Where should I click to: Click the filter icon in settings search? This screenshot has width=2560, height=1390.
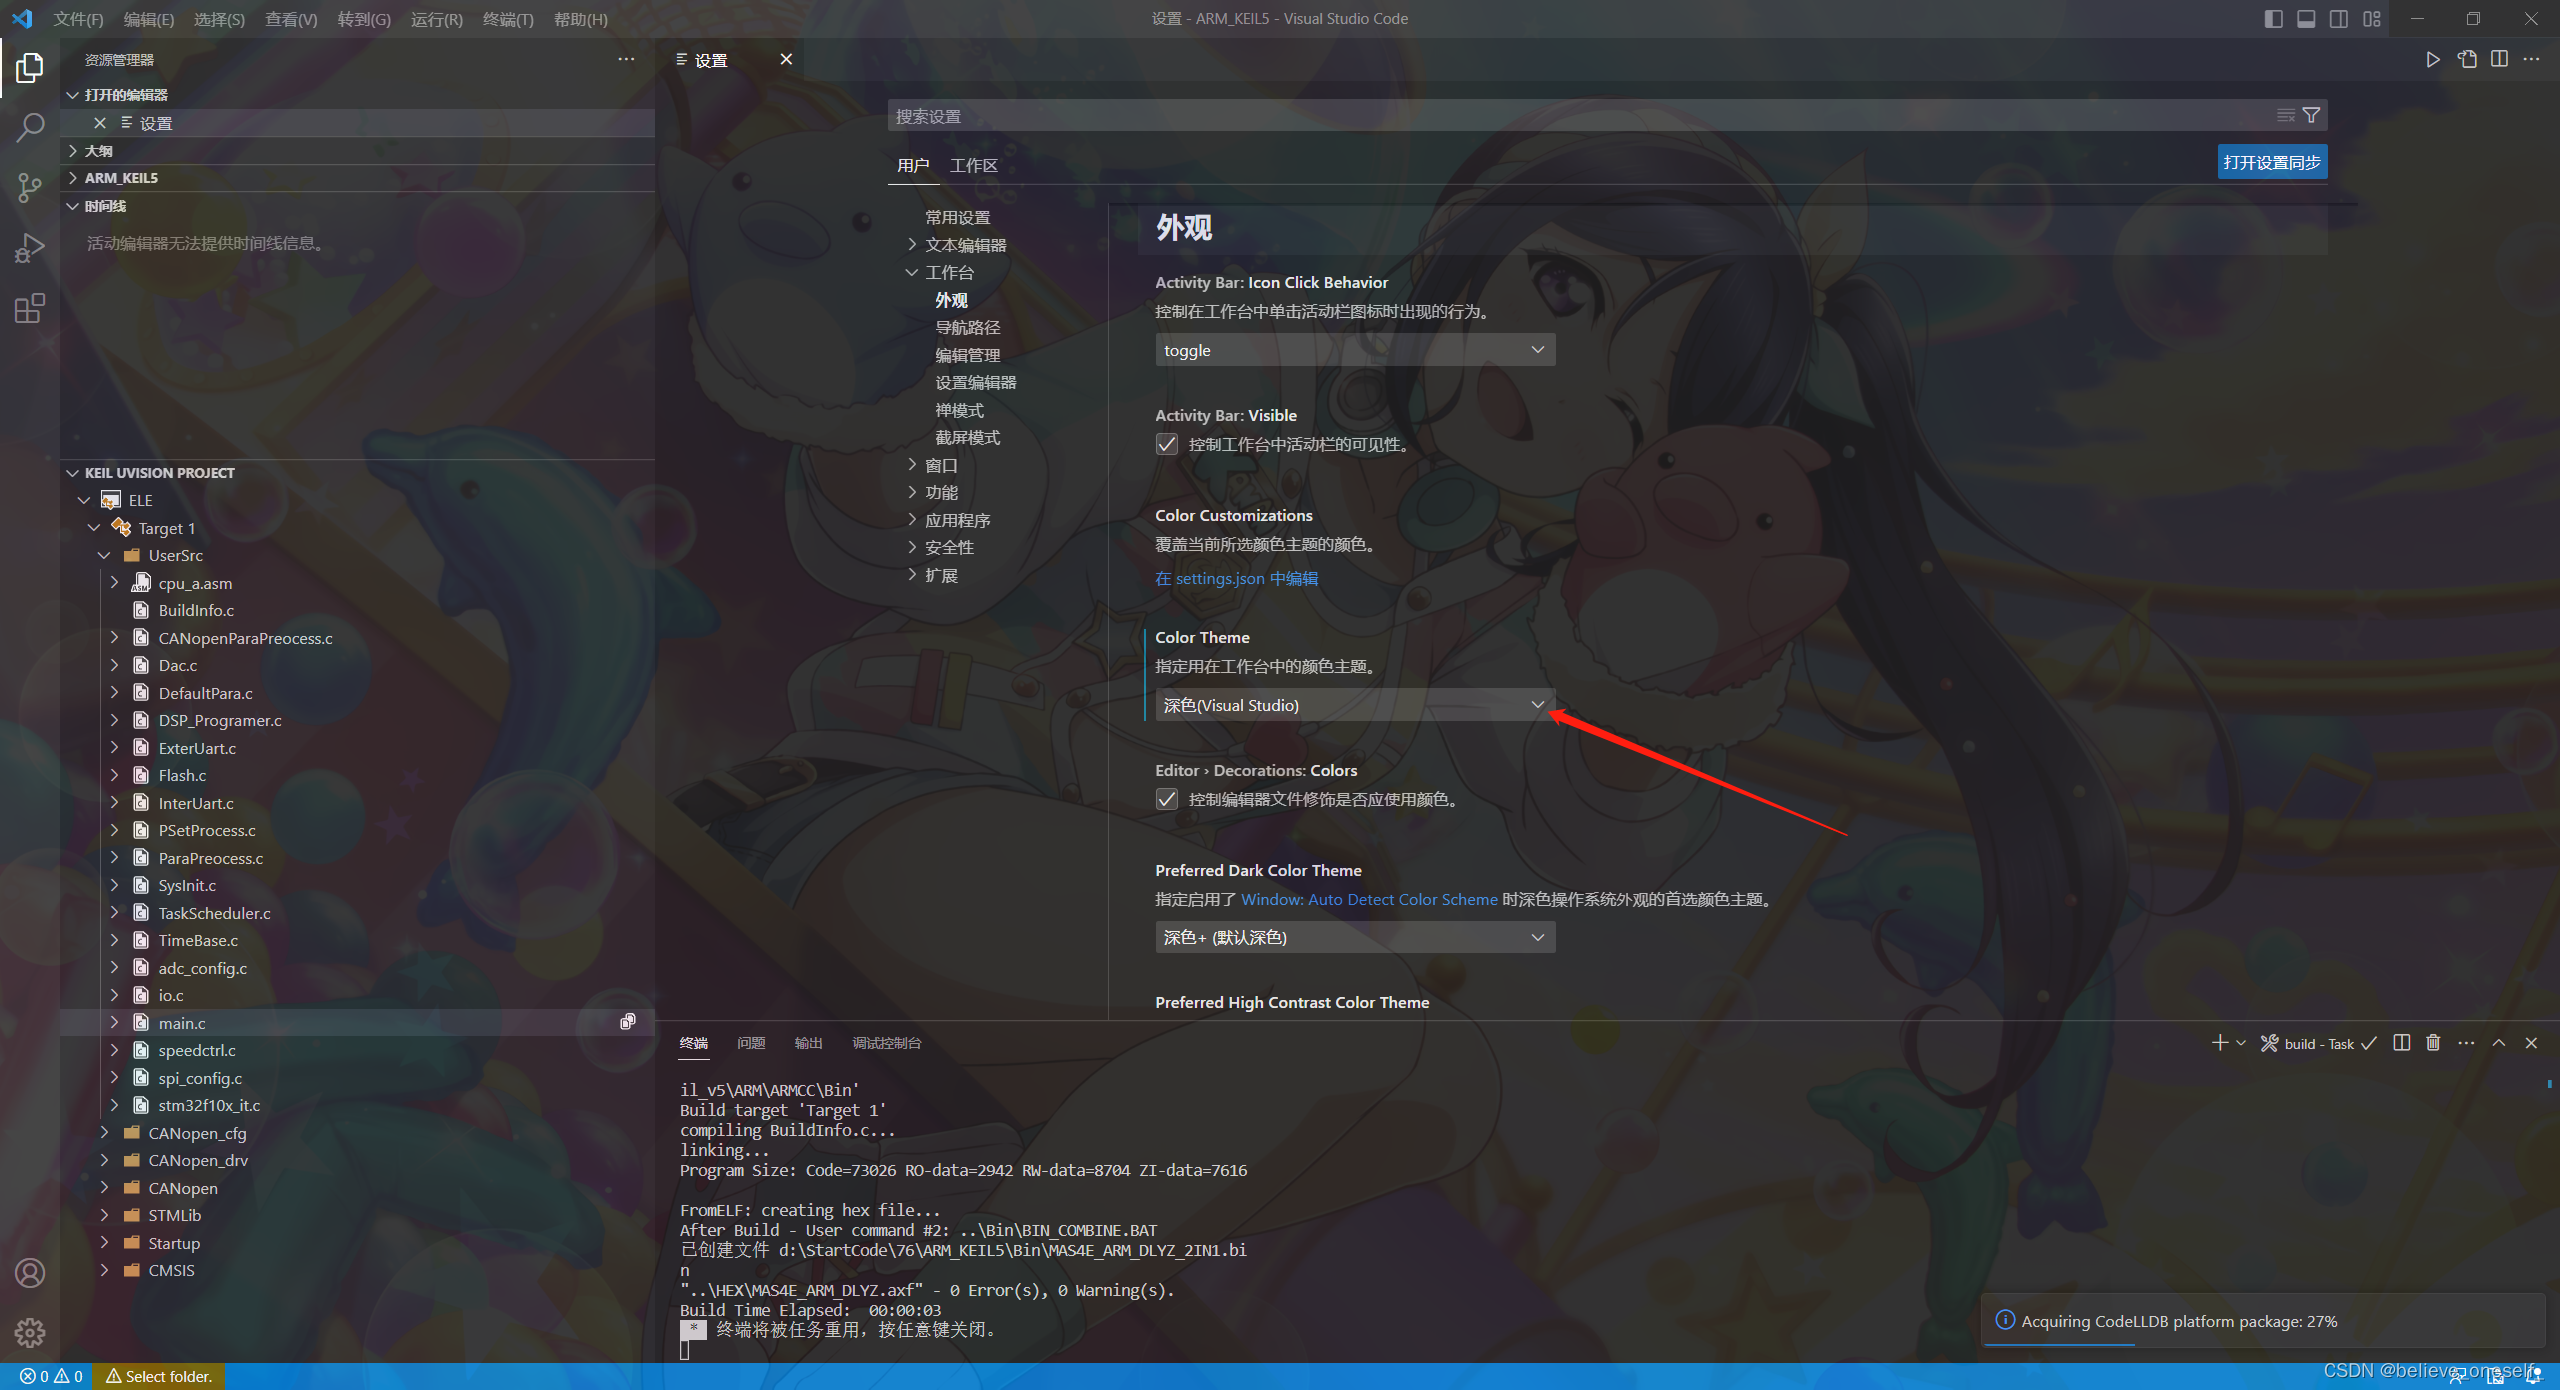(x=2311, y=116)
